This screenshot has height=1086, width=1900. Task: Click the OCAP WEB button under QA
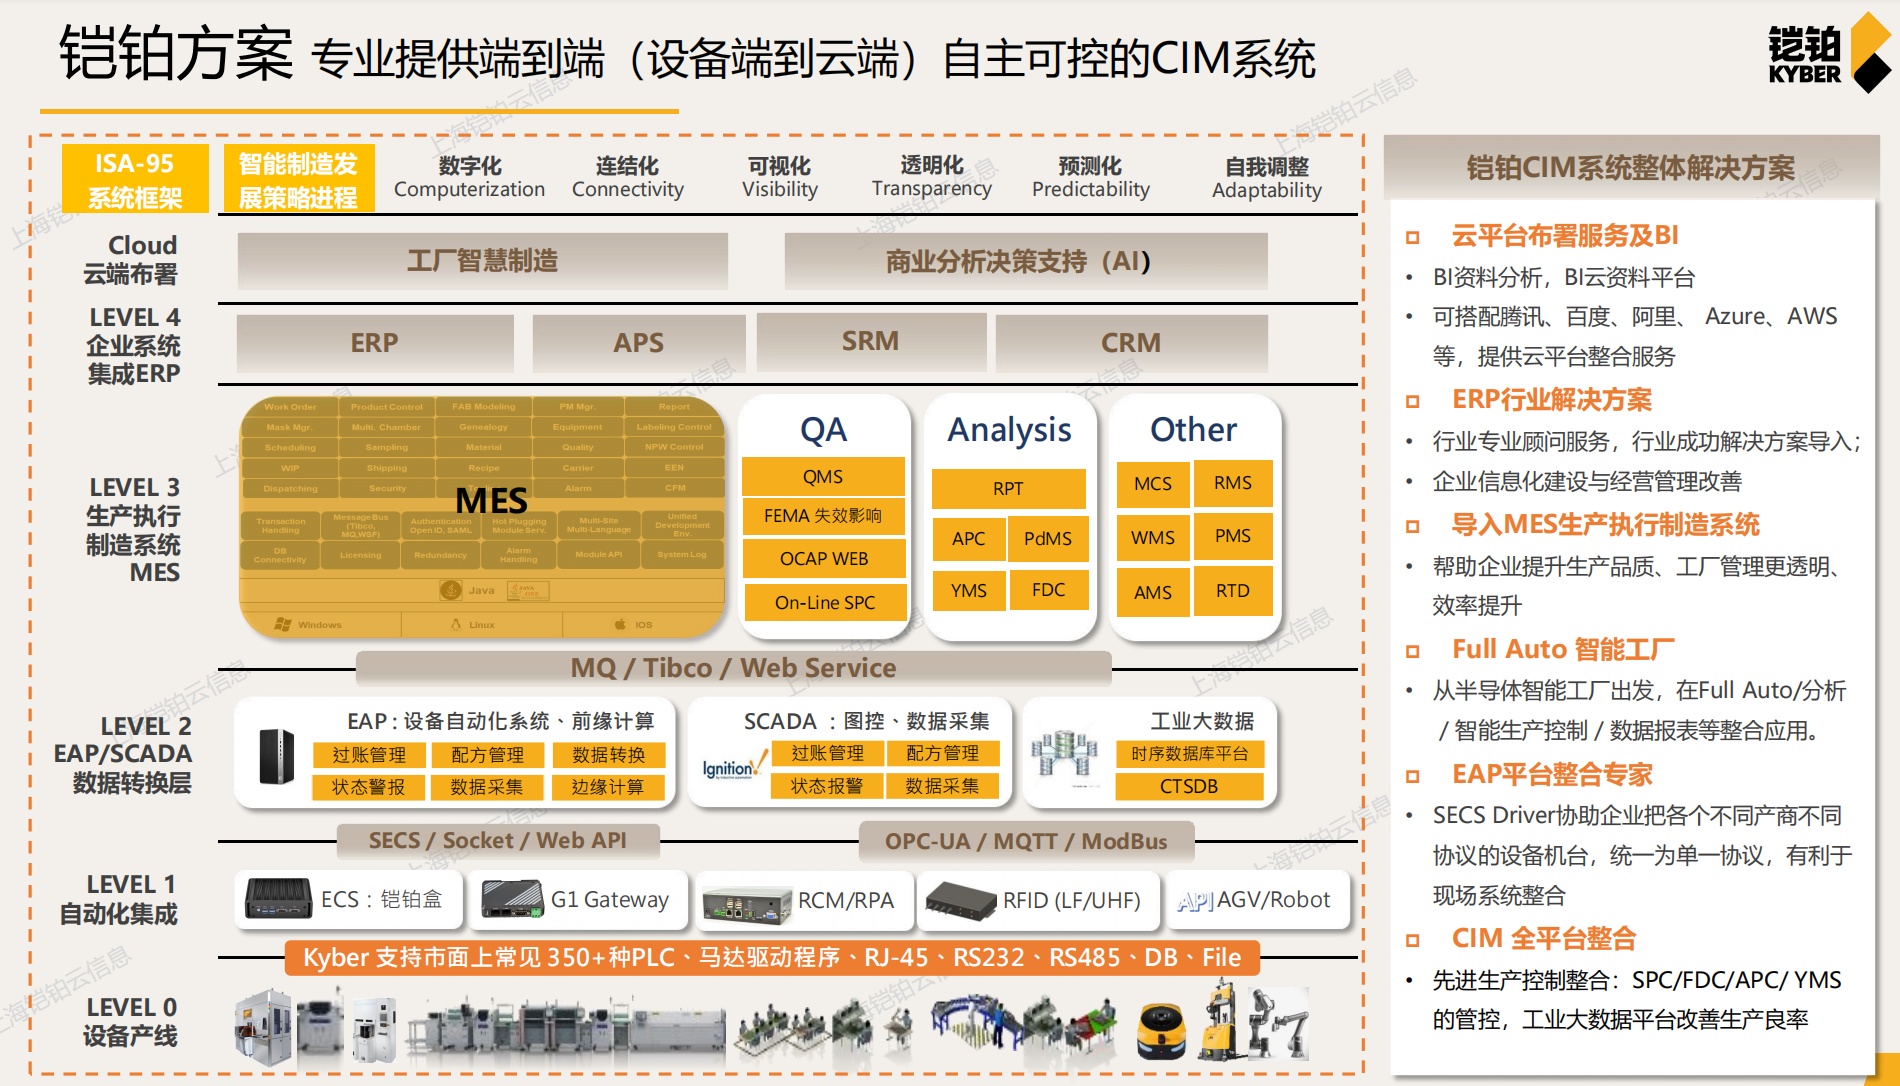[823, 559]
